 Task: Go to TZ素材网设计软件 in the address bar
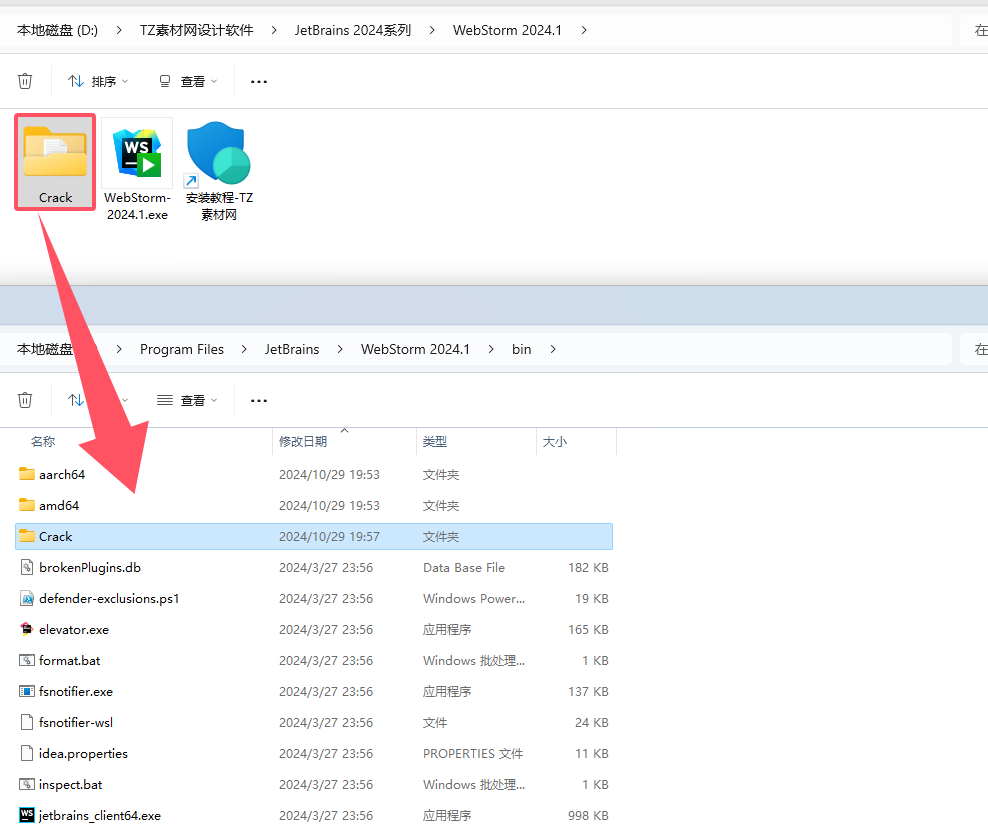[x=197, y=30]
